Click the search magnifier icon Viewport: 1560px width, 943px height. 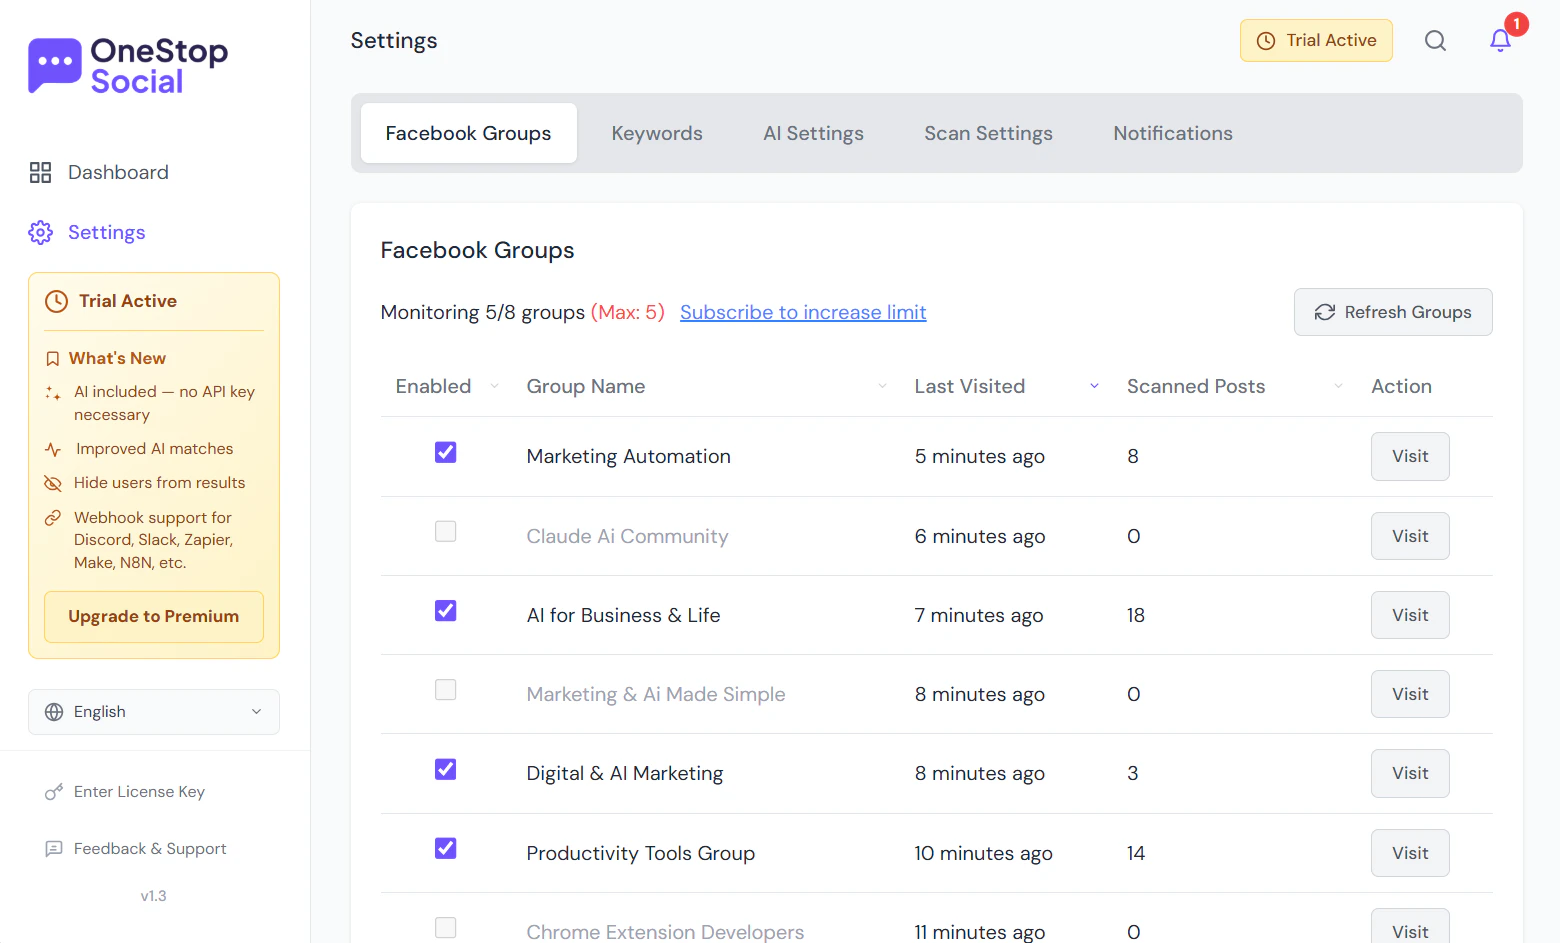pos(1435,41)
